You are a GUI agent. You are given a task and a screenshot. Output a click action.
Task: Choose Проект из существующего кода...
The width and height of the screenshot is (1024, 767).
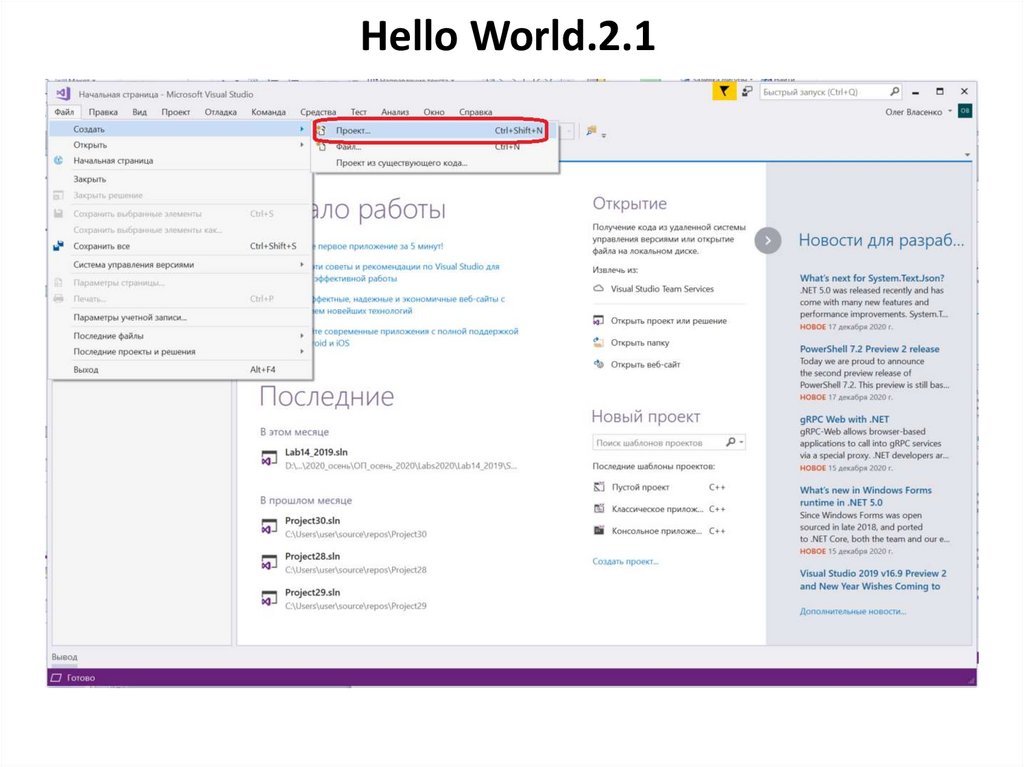coord(435,163)
